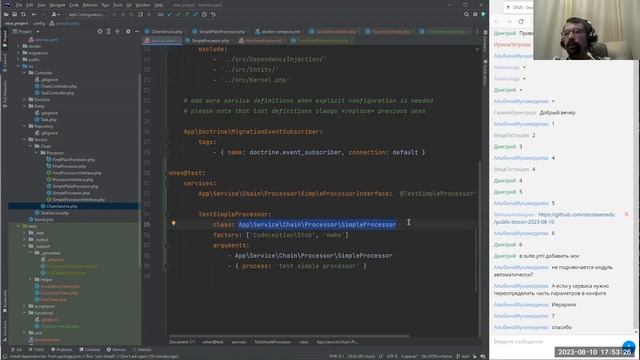Click Expand All in Project panel header

pyautogui.click(x=109, y=31)
